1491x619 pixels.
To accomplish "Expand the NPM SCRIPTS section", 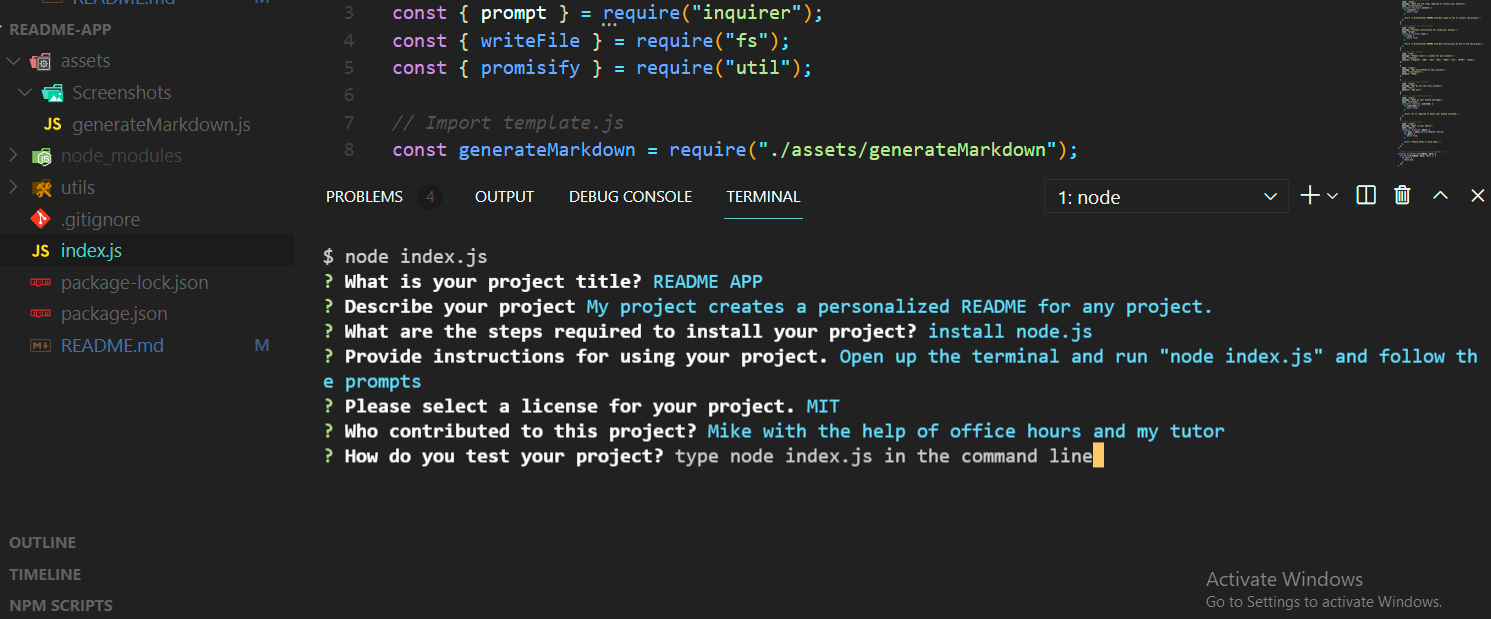I will click(61, 606).
